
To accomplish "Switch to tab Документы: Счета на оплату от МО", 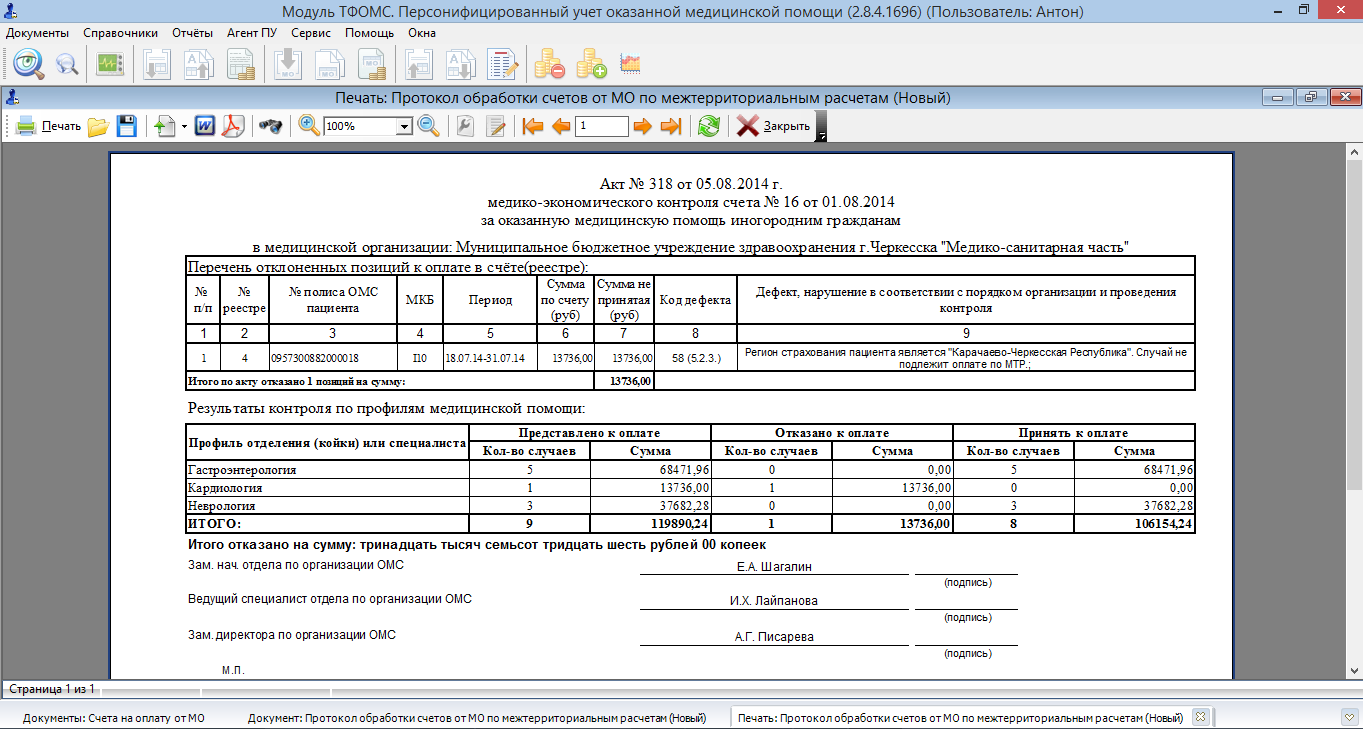I will pyautogui.click(x=113, y=718).
